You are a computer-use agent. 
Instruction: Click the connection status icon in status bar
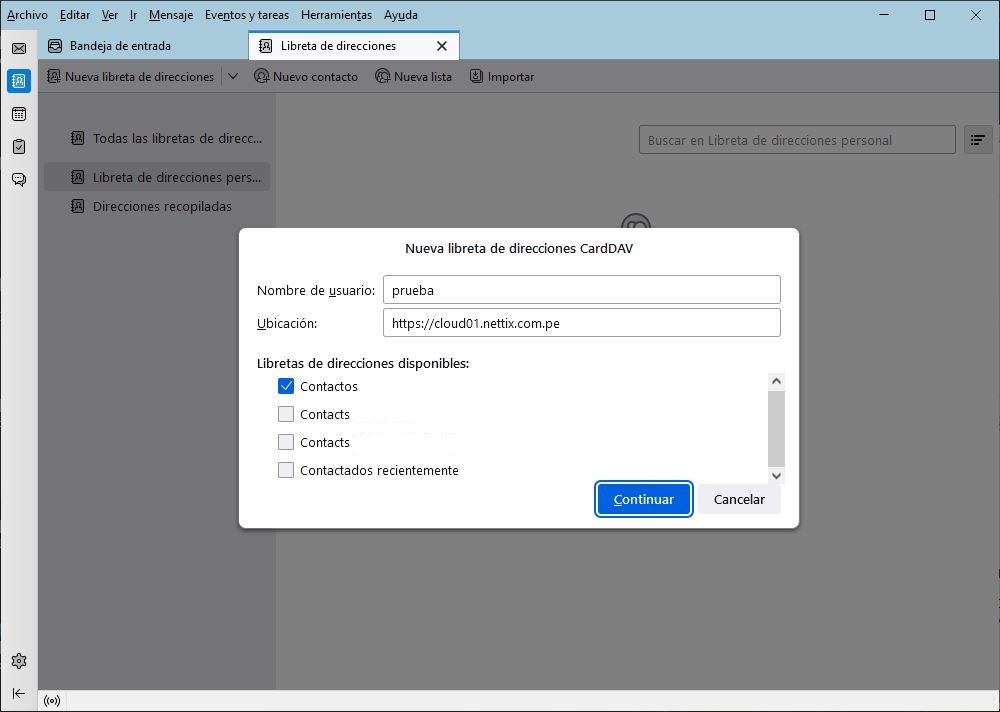[51, 700]
